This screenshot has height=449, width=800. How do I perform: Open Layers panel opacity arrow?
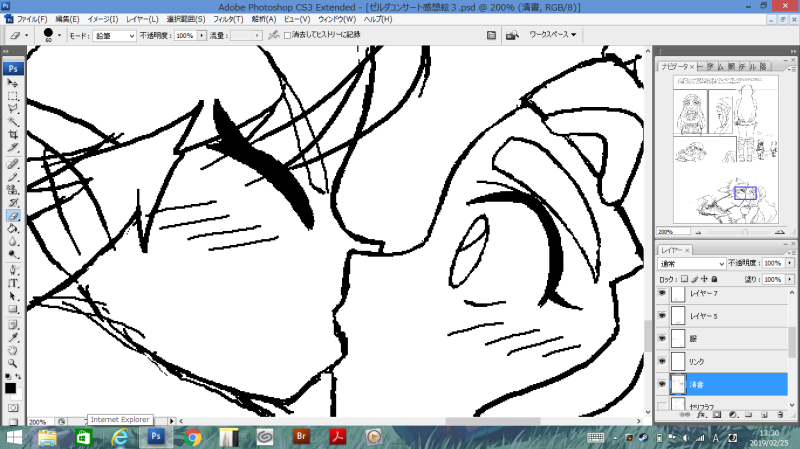(x=790, y=263)
